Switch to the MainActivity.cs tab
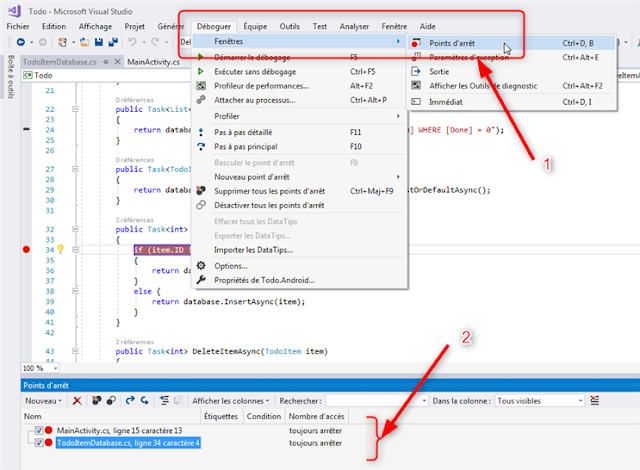640x470 pixels. tap(153, 62)
